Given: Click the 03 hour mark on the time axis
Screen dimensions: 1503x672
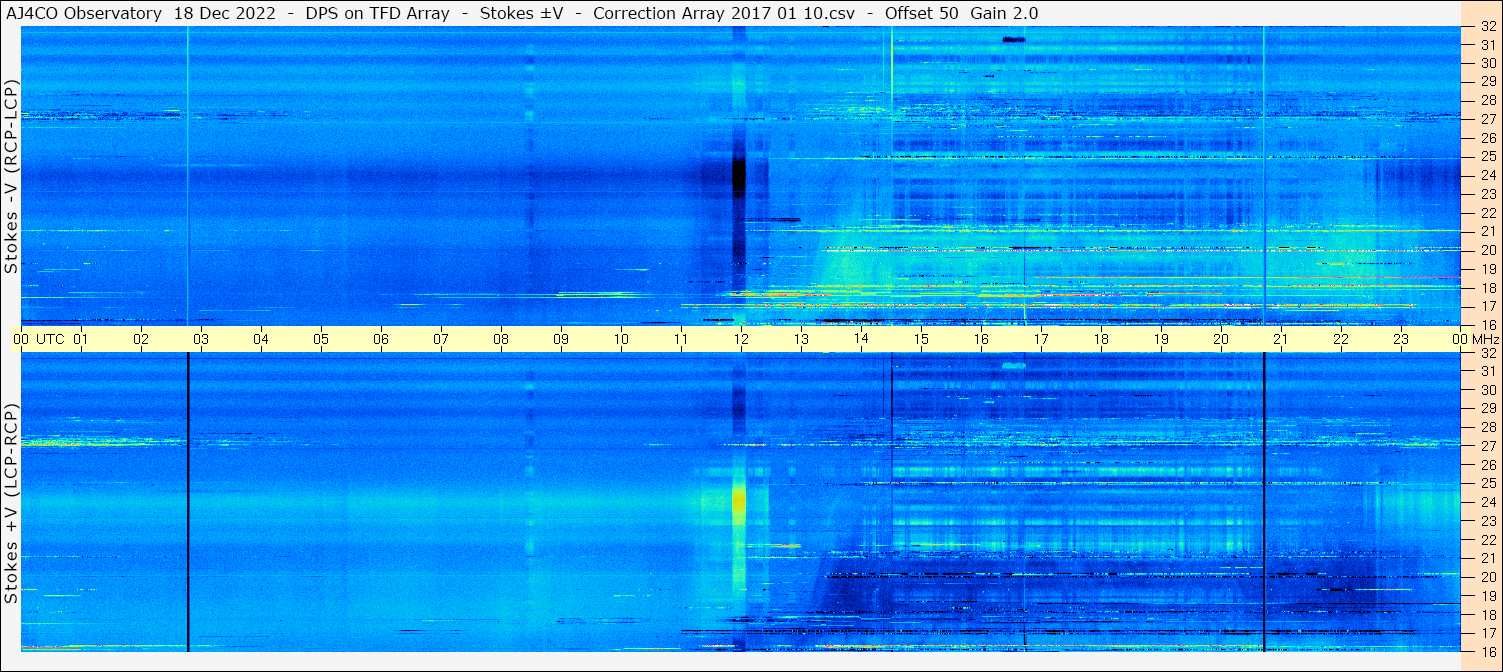Looking at the screenshot, I should (x=201, y=339).
